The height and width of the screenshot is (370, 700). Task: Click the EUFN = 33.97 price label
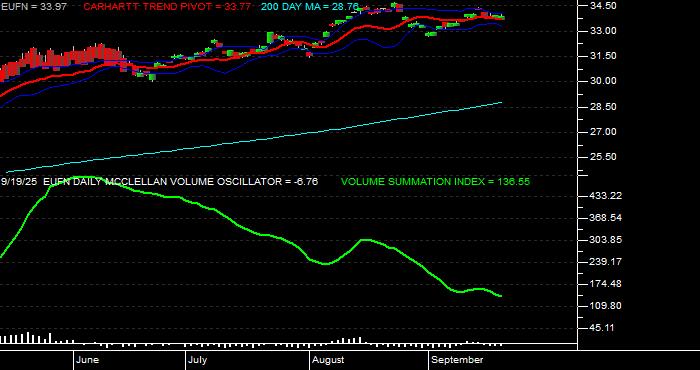(x=34, y=6)
